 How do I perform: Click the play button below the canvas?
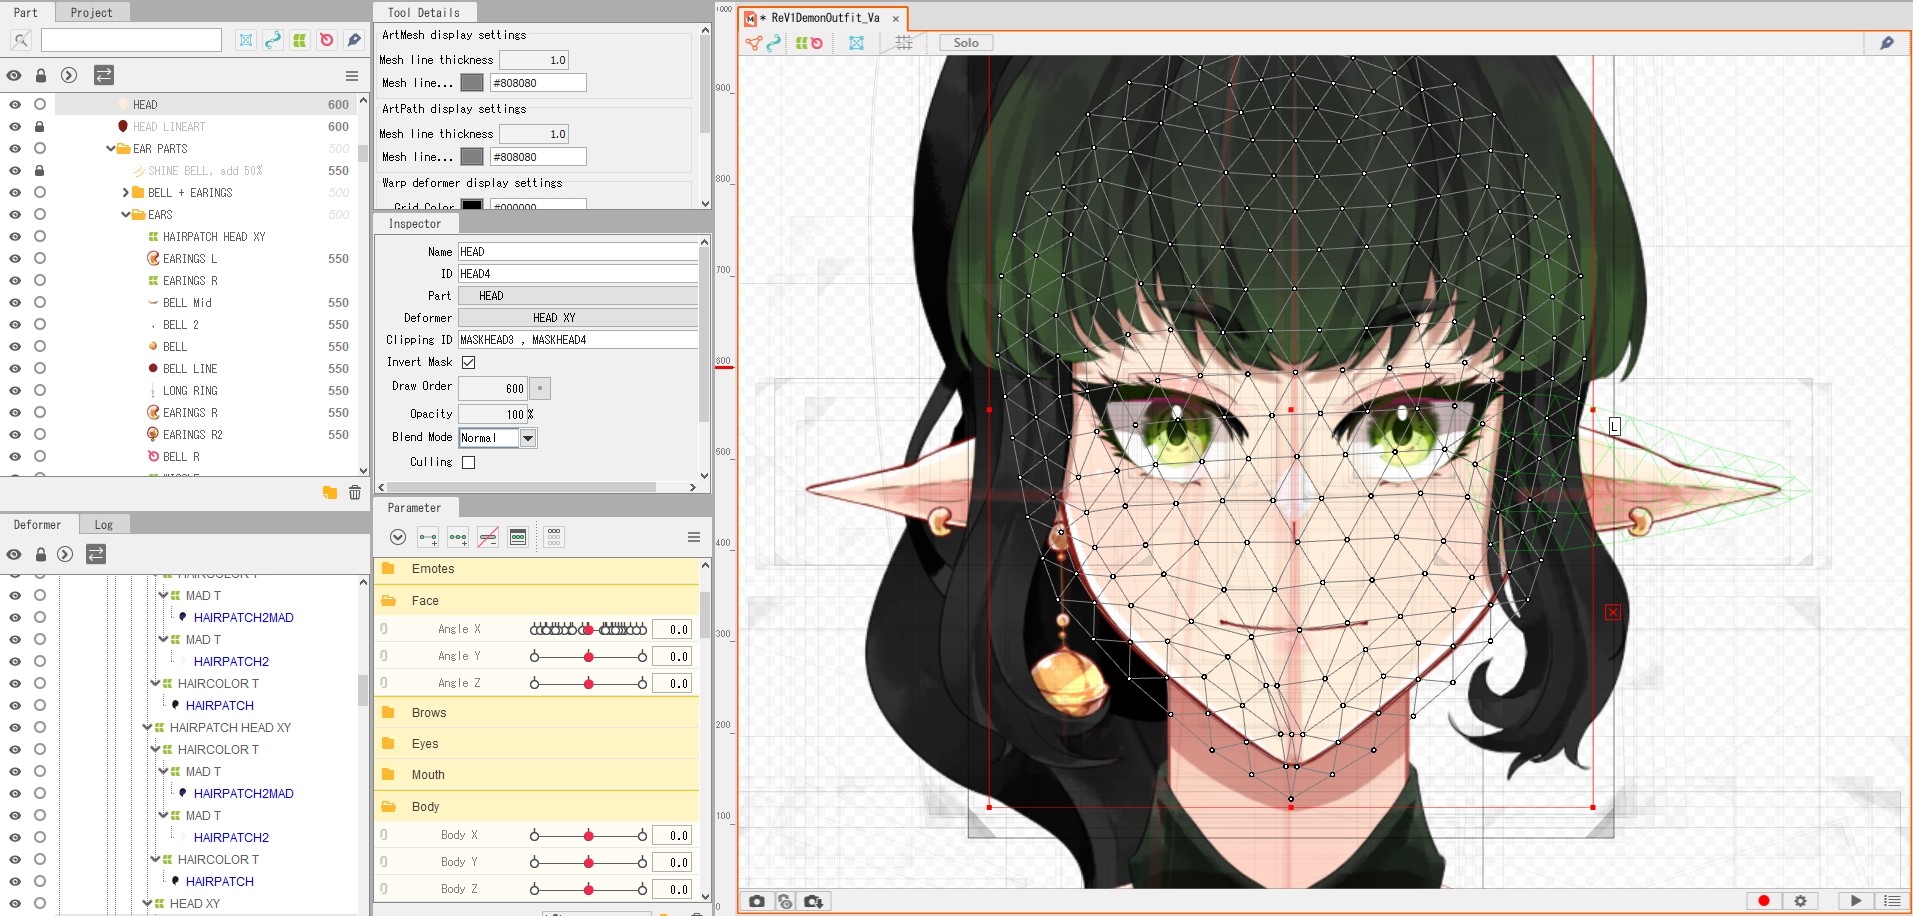tap(1856, 901)
